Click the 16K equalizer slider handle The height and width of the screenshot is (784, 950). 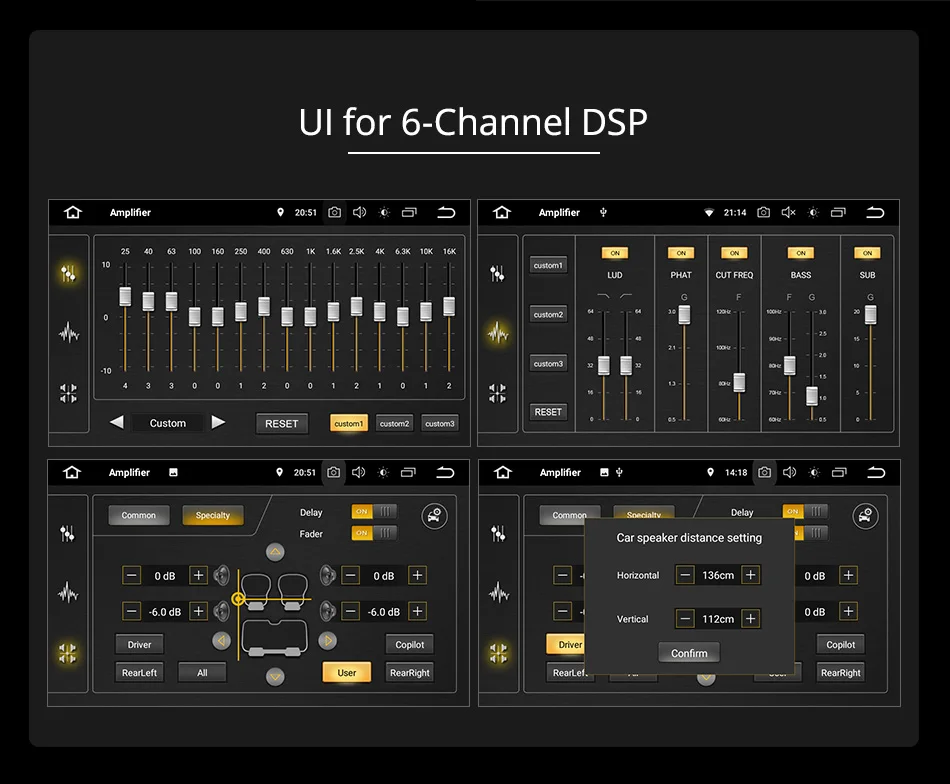449,306
